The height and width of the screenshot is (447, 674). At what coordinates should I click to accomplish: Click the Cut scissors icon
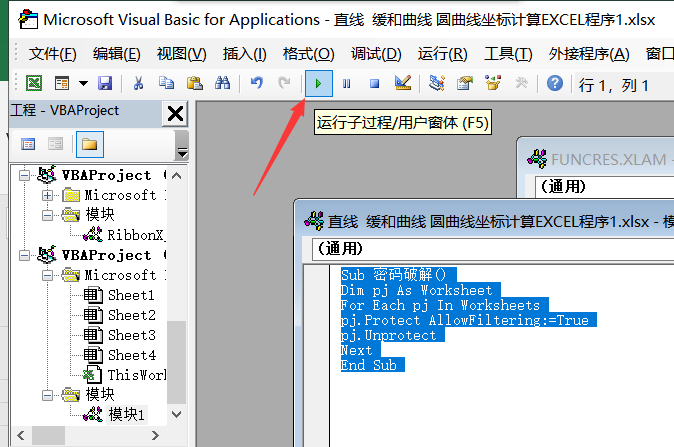[138, 83]
